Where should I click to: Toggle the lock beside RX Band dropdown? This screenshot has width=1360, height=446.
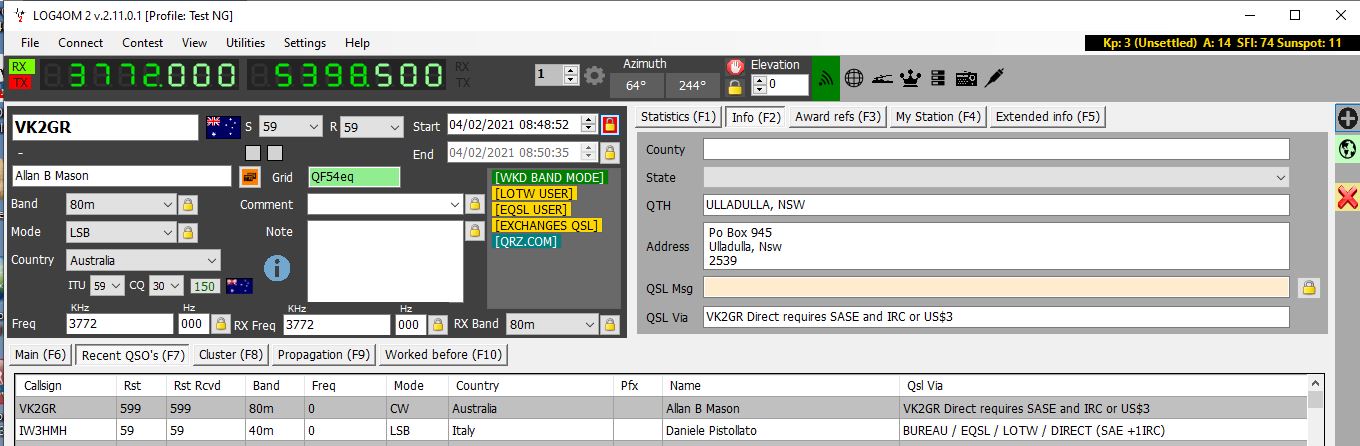[x=609, y=324]
